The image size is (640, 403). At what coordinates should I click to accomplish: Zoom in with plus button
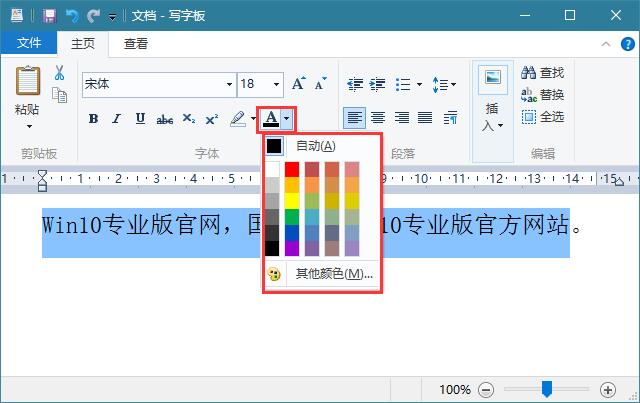(x=608, y=390)
